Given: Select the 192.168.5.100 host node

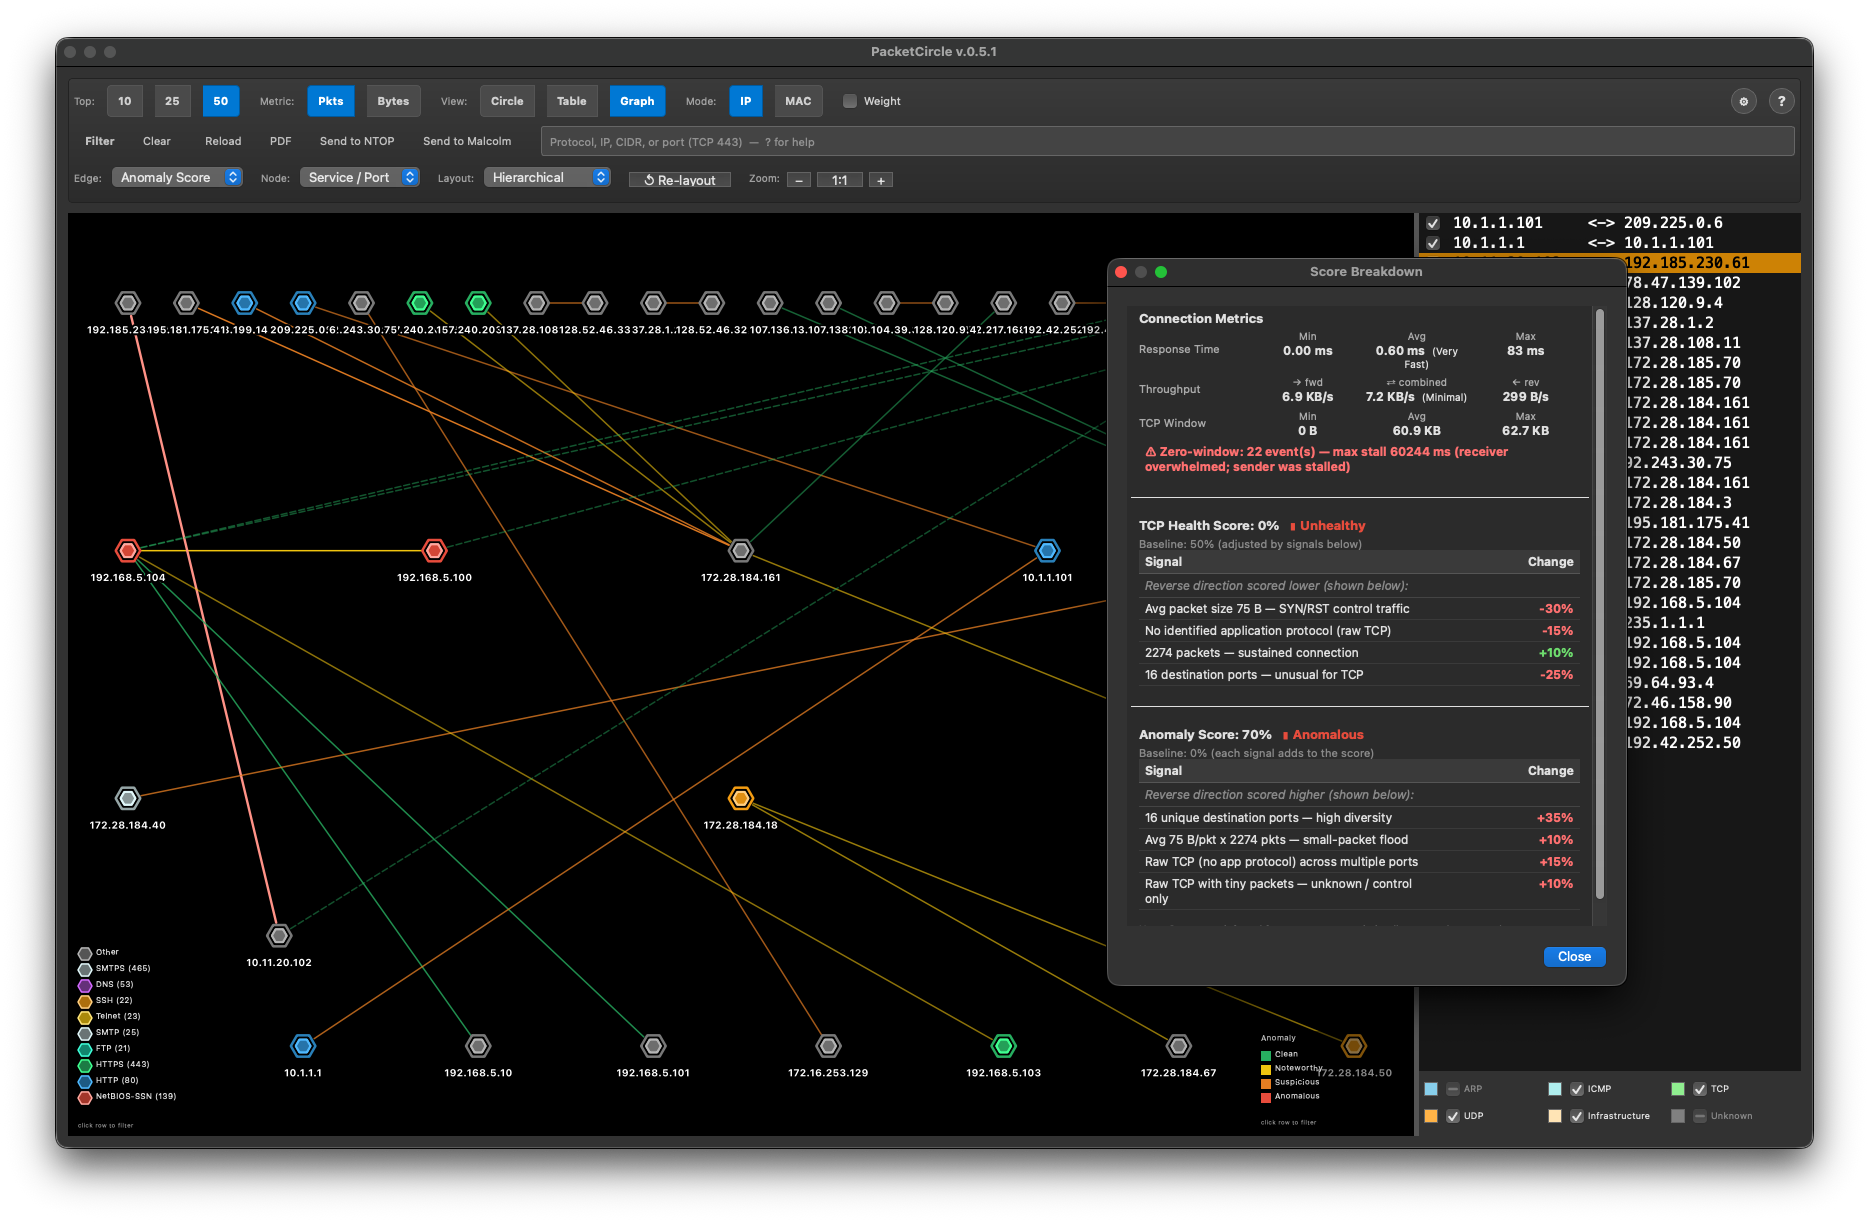Looking at the screenshot, I should pos(434,550).
